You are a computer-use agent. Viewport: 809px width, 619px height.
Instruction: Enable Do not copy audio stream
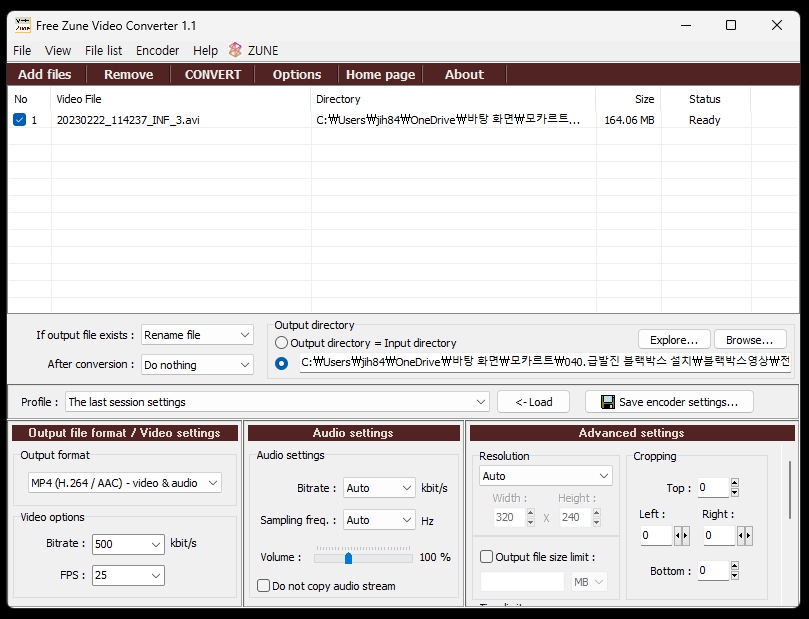click(x=263, y=585)
